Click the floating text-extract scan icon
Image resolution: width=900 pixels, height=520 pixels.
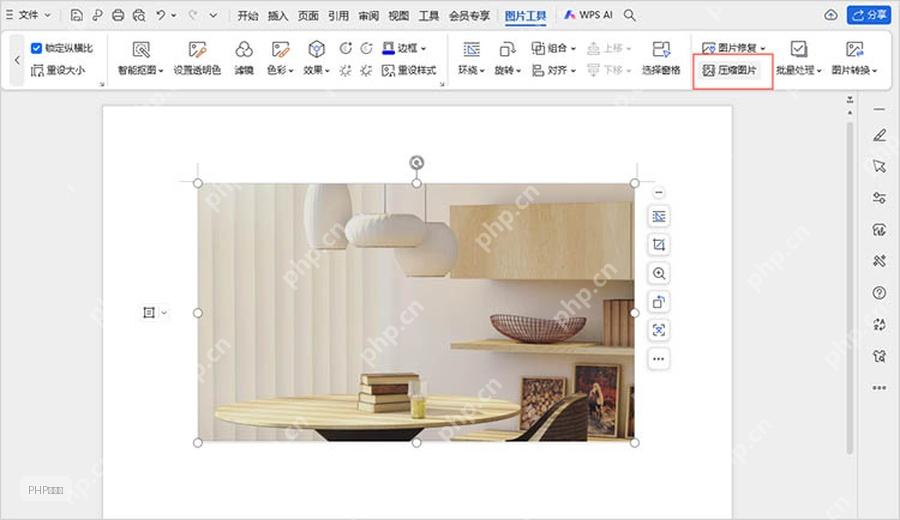(658, 331)
